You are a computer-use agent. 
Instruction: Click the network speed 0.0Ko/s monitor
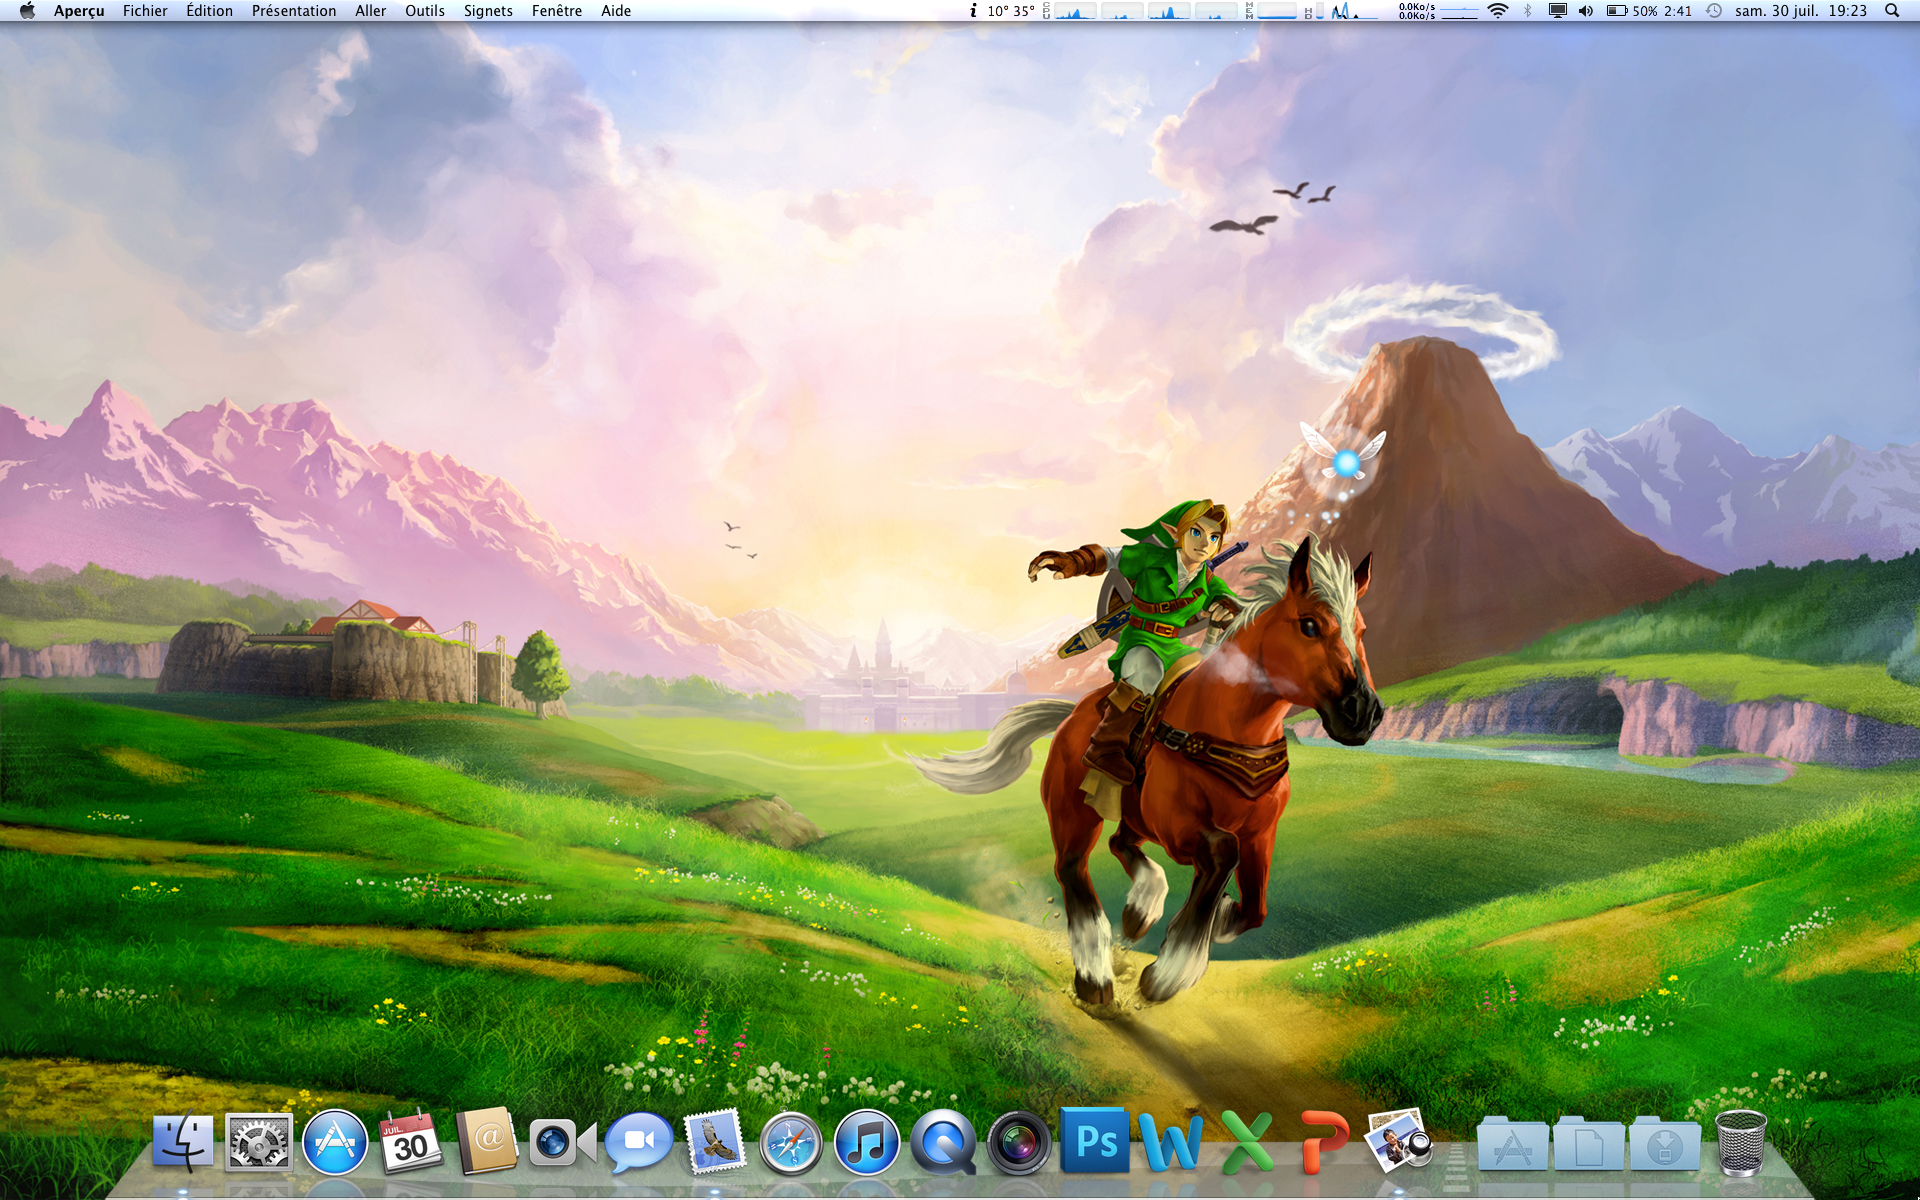[x=1437, y=11]
